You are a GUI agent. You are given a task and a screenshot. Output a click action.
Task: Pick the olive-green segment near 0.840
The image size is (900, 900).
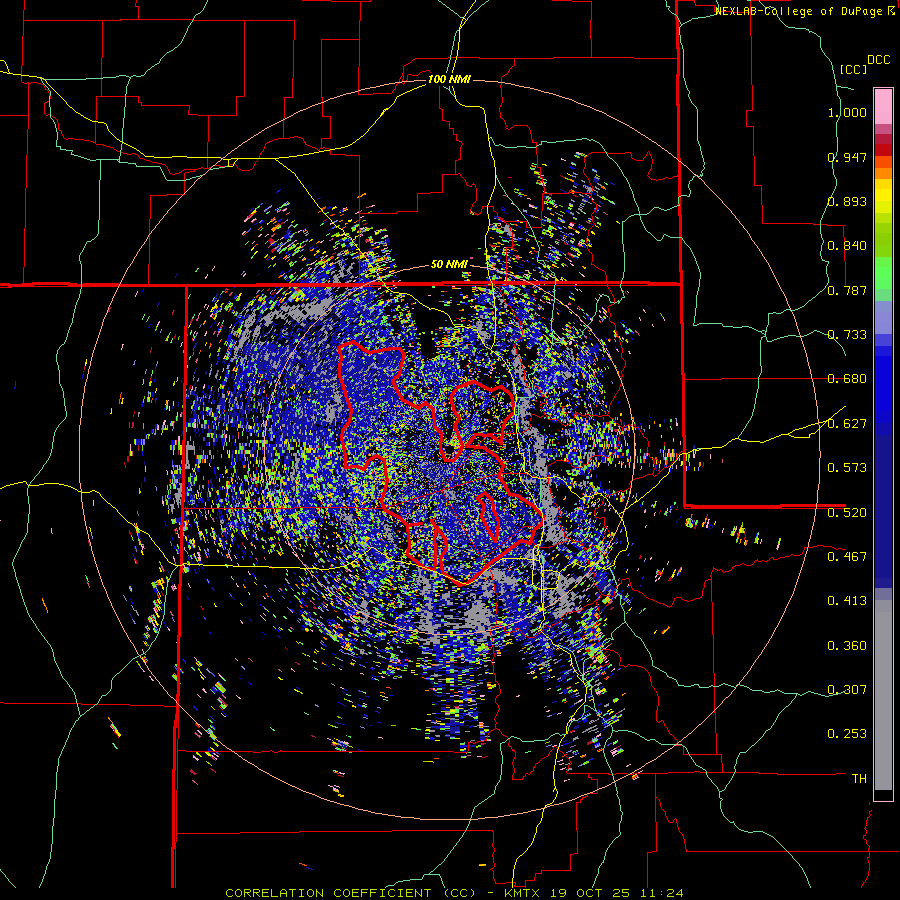883,239
